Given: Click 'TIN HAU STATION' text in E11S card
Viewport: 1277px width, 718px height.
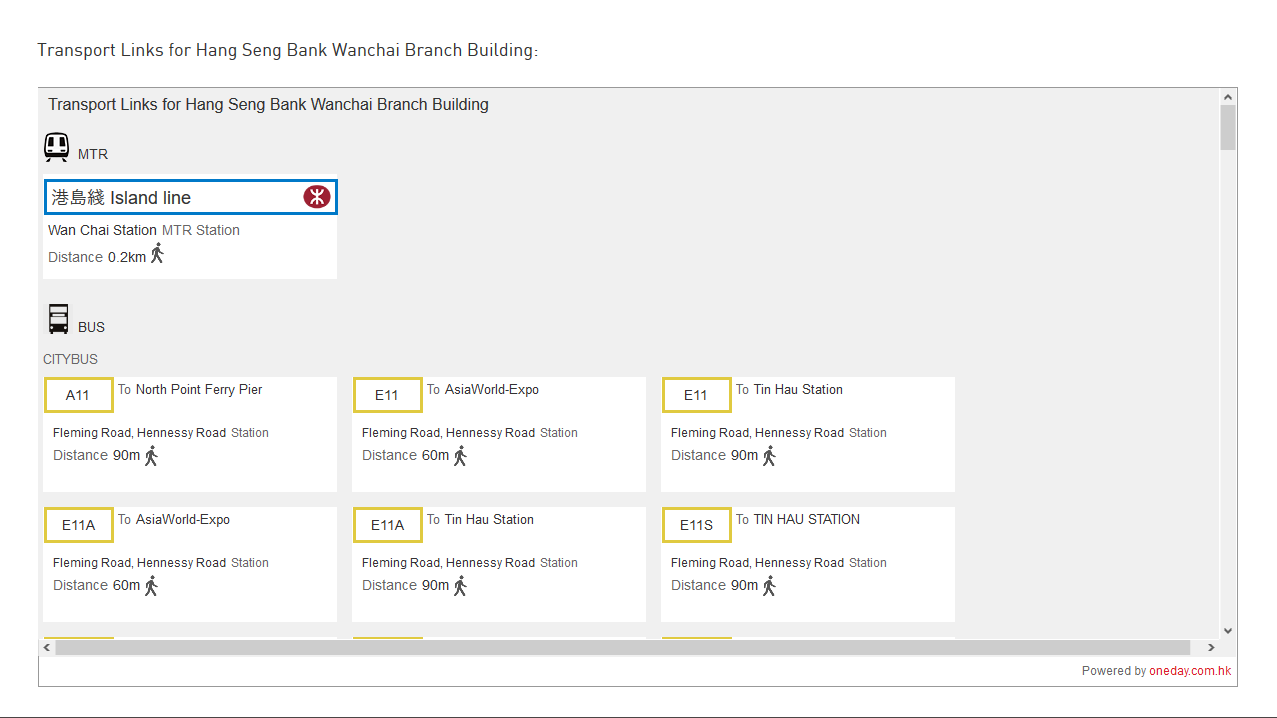Looking at the screenshot, I should pyautogui.click(x=807, y=519).
